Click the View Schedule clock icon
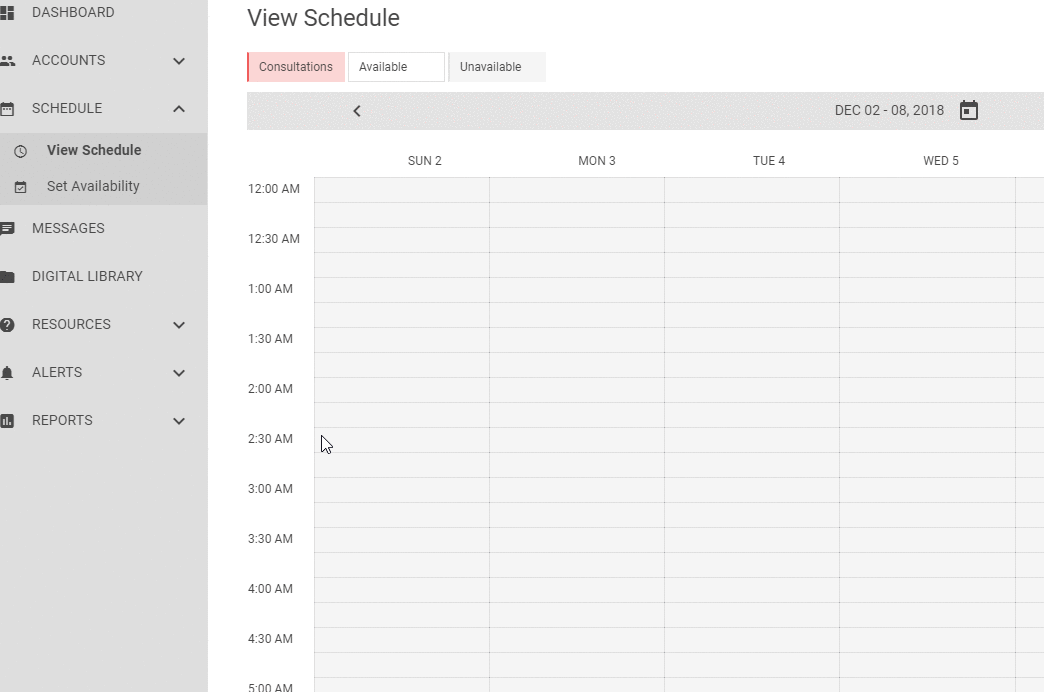This screenshot has width=1044, height=692. coord(20,151)
